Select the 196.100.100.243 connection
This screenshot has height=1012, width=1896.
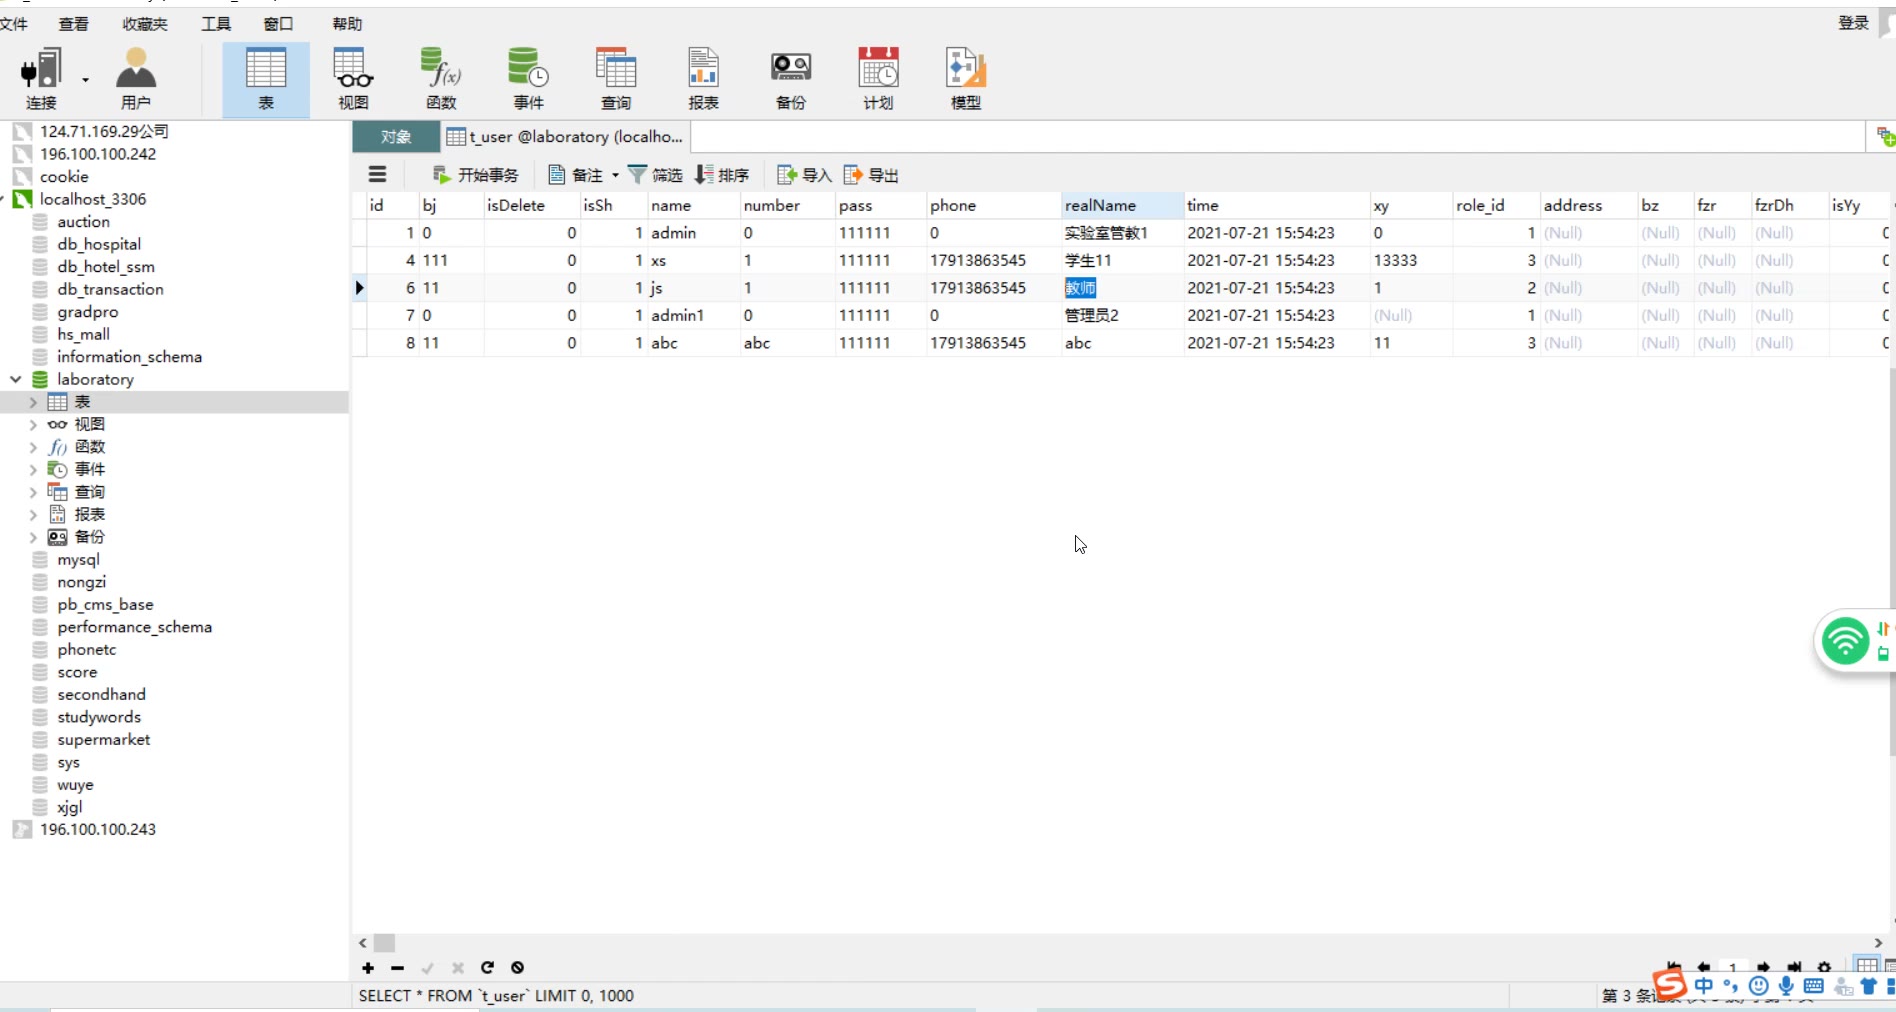98,829
